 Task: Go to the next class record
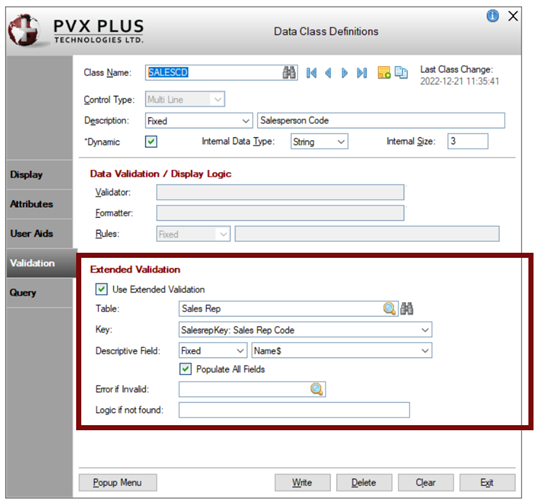[344, 73]
